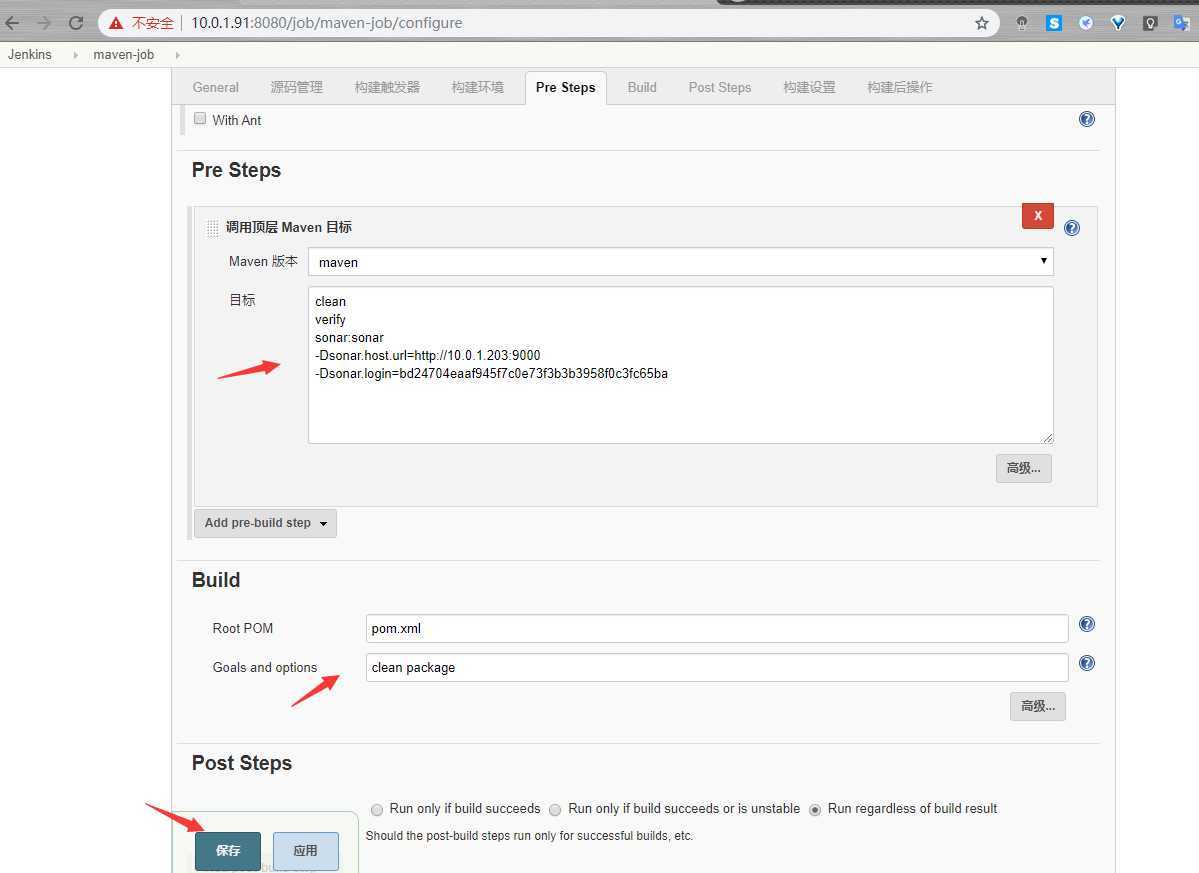This screenshot has height=873, width=1199.
Task: Click the Goals and options input field
Action: pyautogui.click(x=717, y=667)
